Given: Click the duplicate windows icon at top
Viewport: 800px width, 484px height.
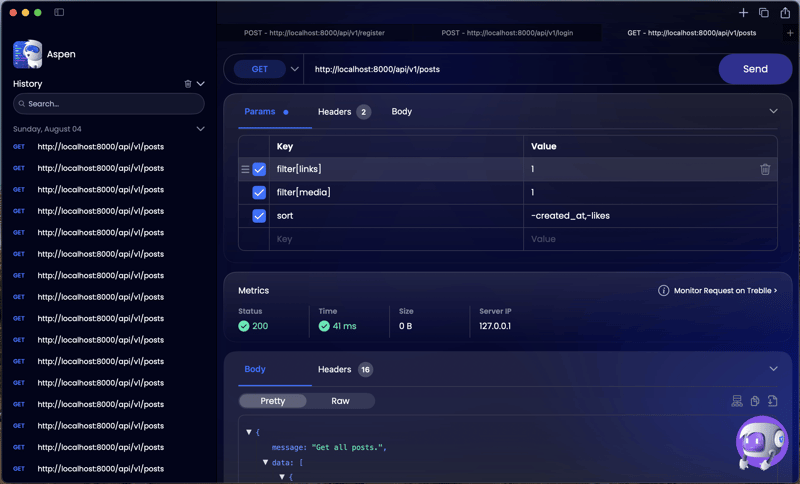Looking at the screenshot, I should [764, 13].
